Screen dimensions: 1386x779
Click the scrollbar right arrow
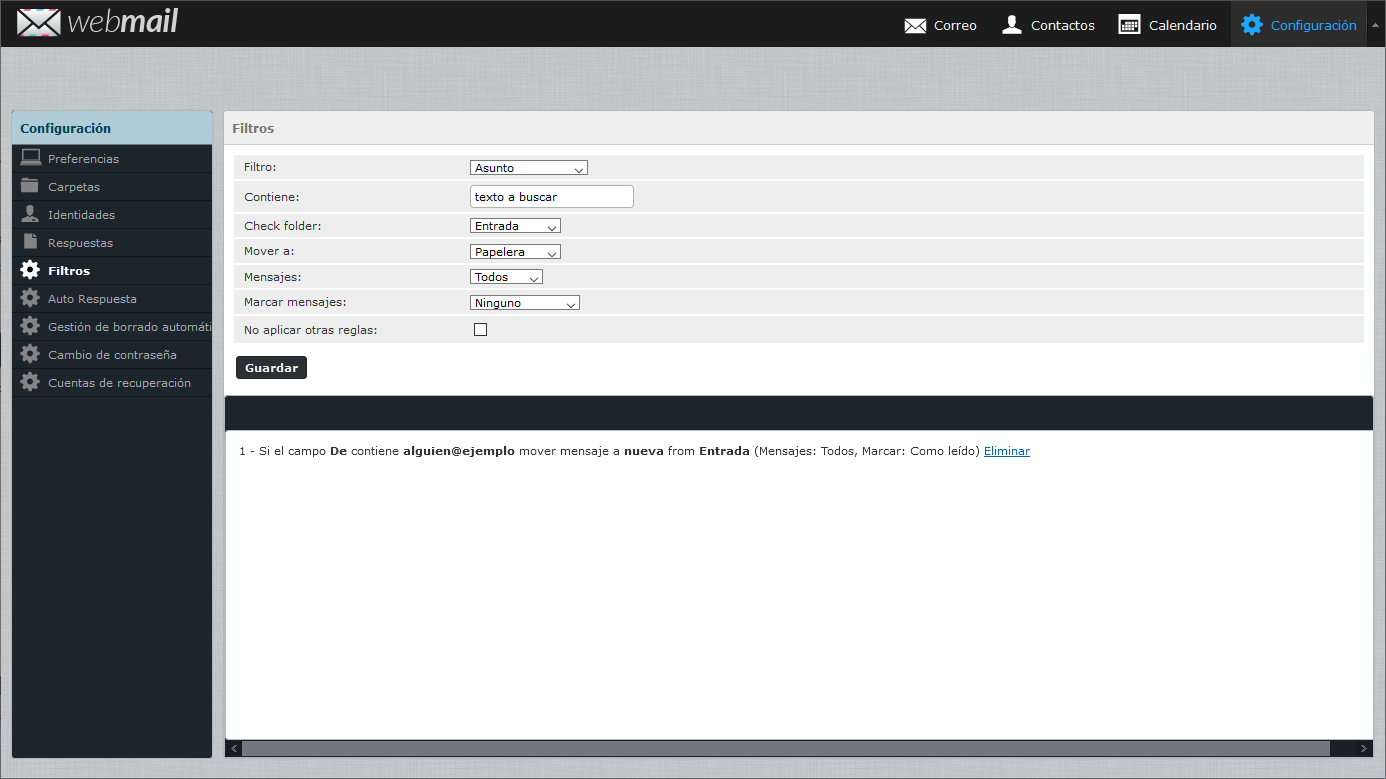1364,748
